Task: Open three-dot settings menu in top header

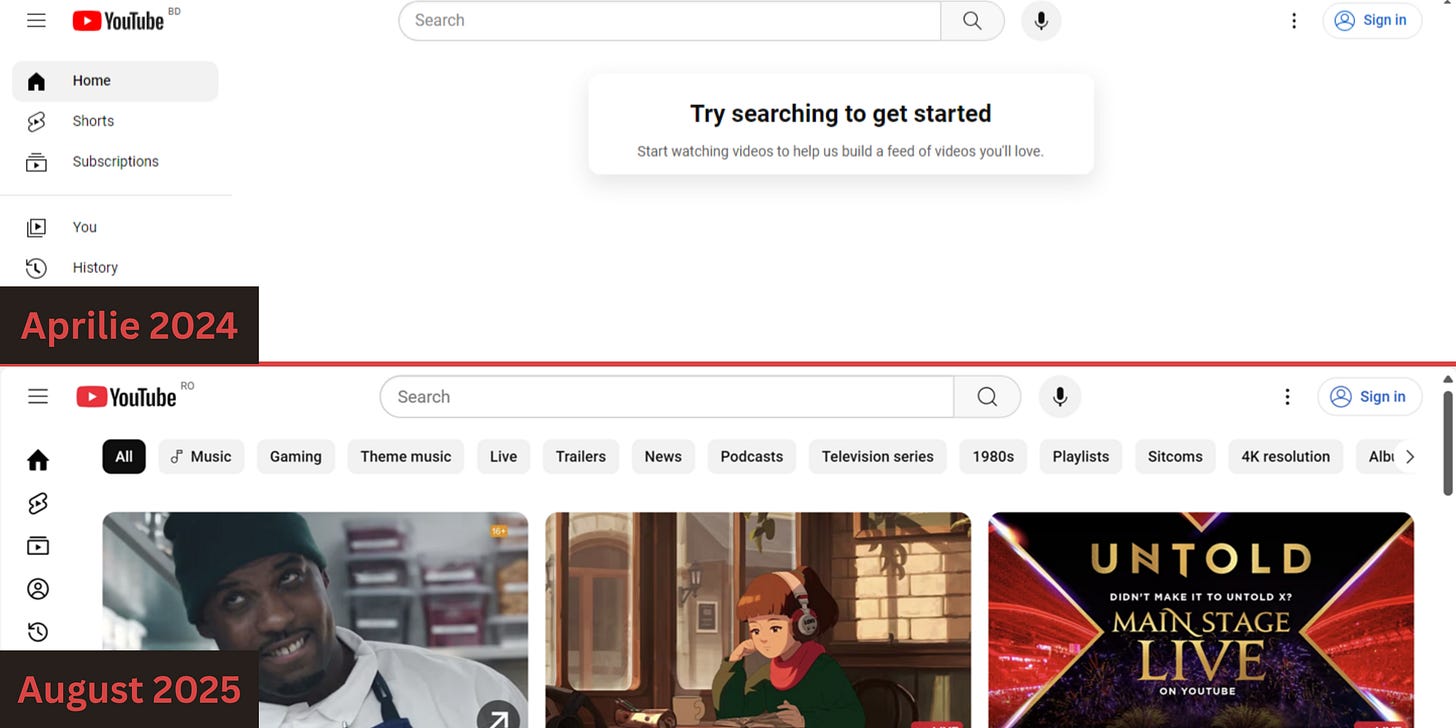Action: pyautogui.click(x=1294, y=20)
